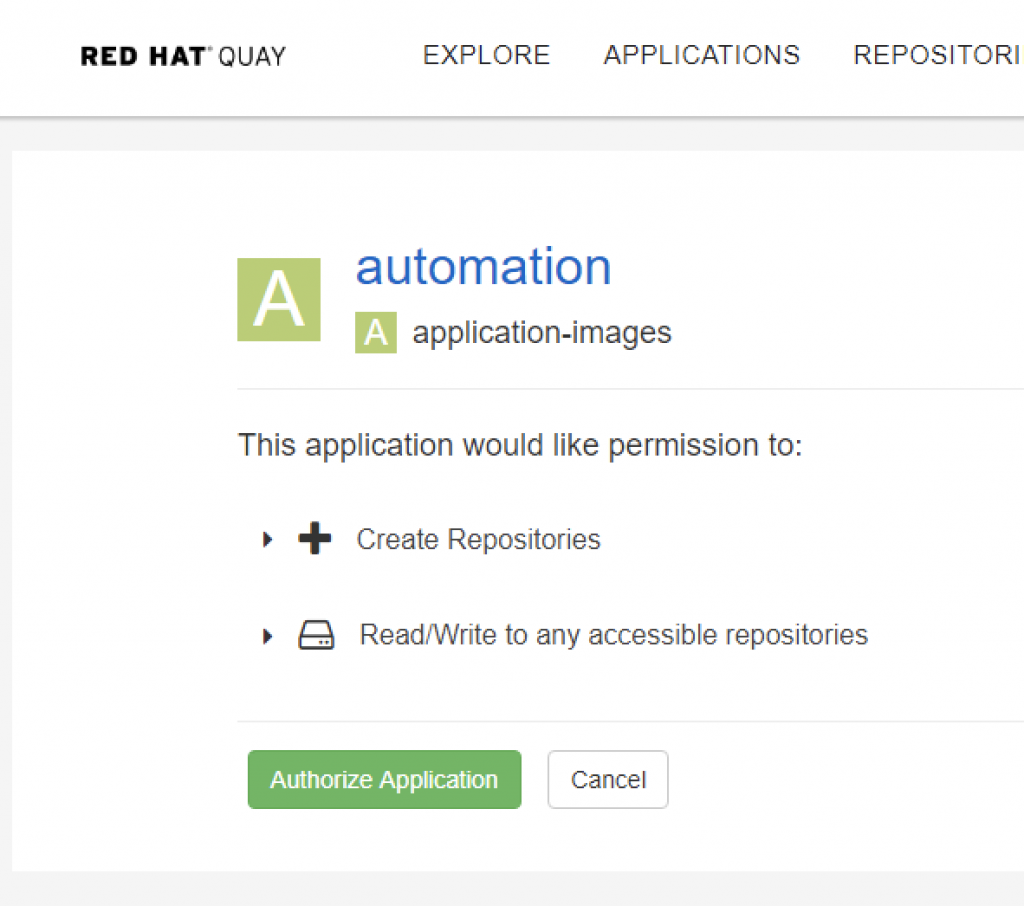This screenshot has height=906, width=1024.
Task: Select the application-images organization name
Action: 541,333
